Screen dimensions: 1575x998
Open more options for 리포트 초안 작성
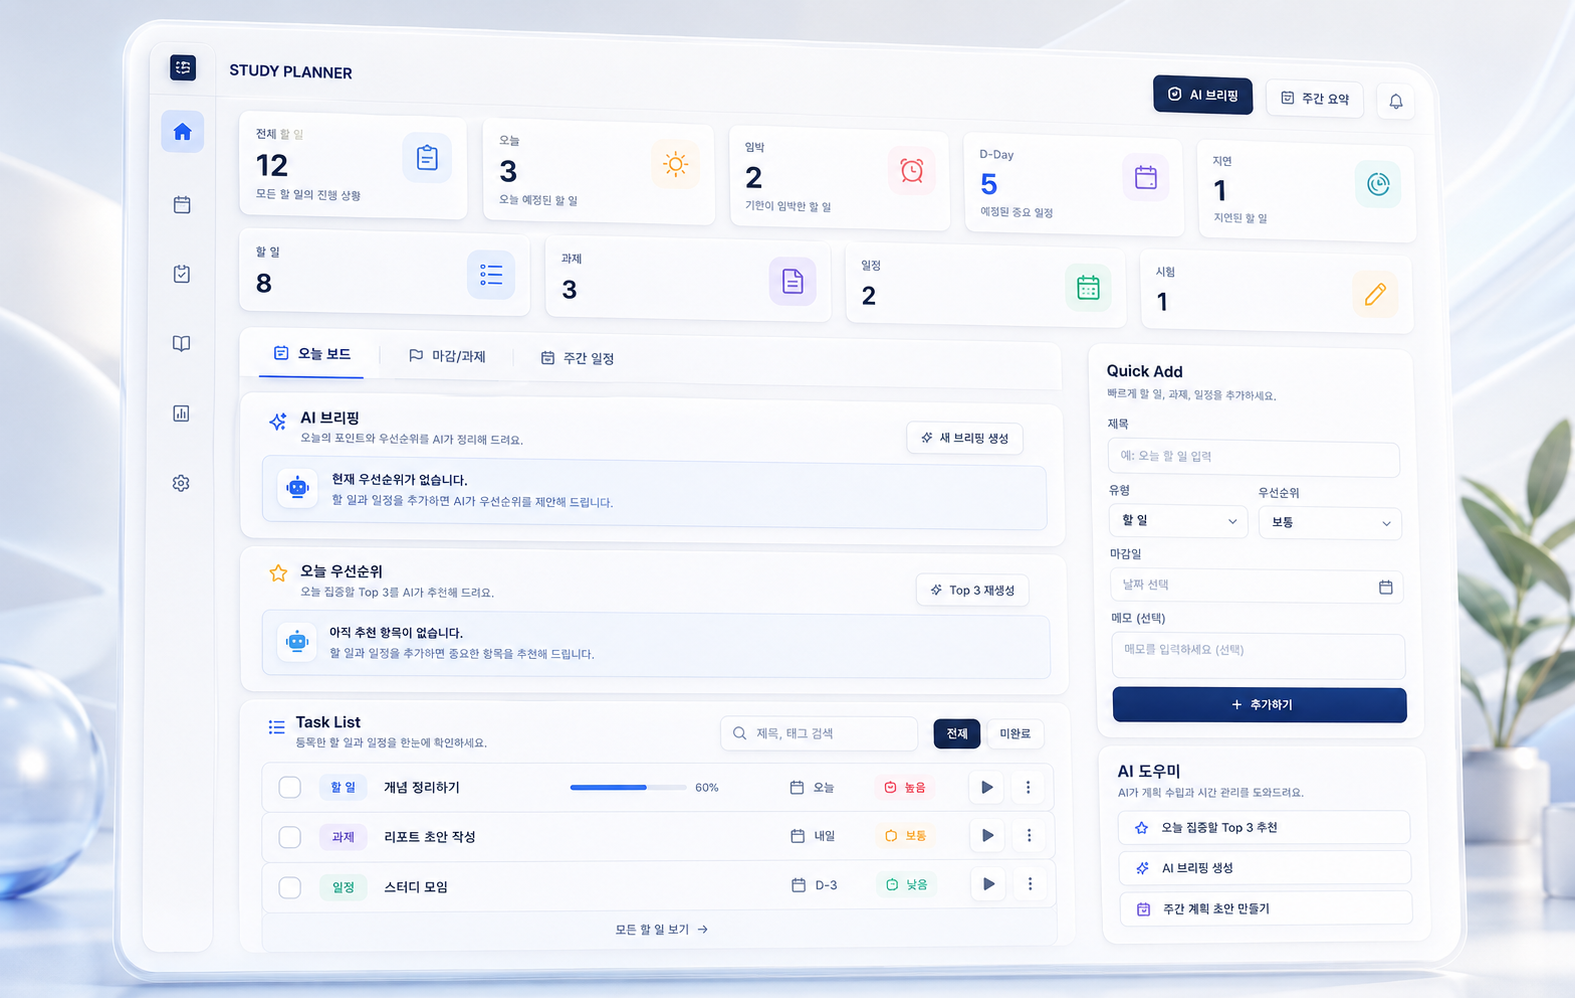coord(1029,835)
